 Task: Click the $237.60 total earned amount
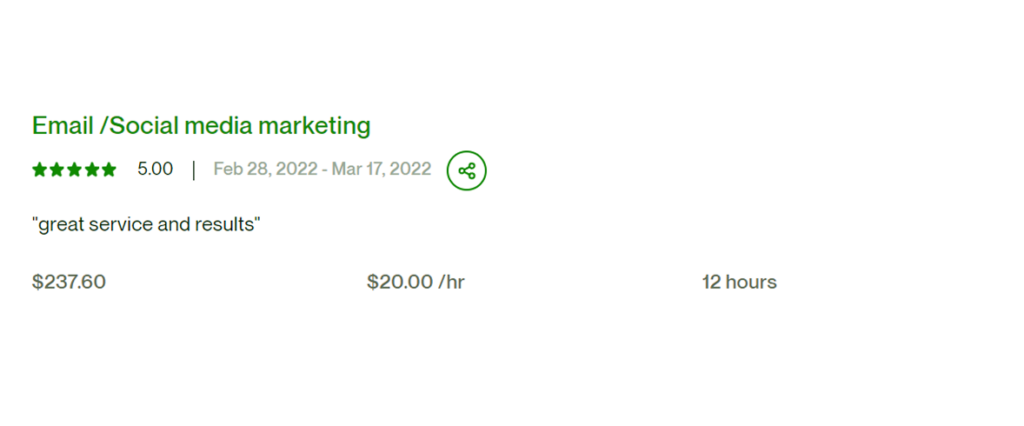pyautogui.click(x=69, y=282)
